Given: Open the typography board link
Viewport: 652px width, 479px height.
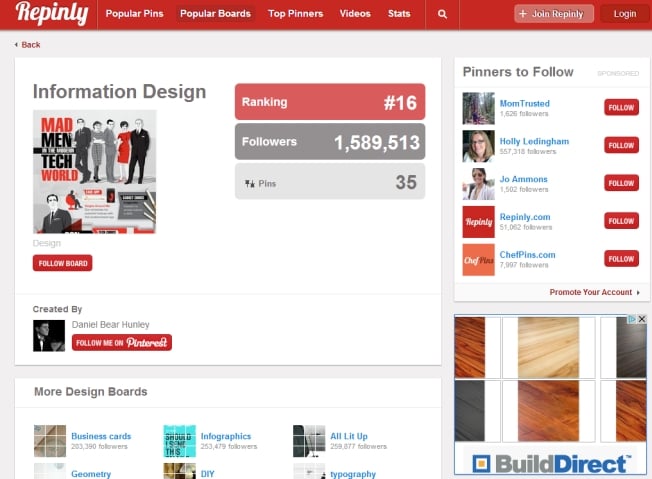Looking at the screenshot, I should click(353, 474).
